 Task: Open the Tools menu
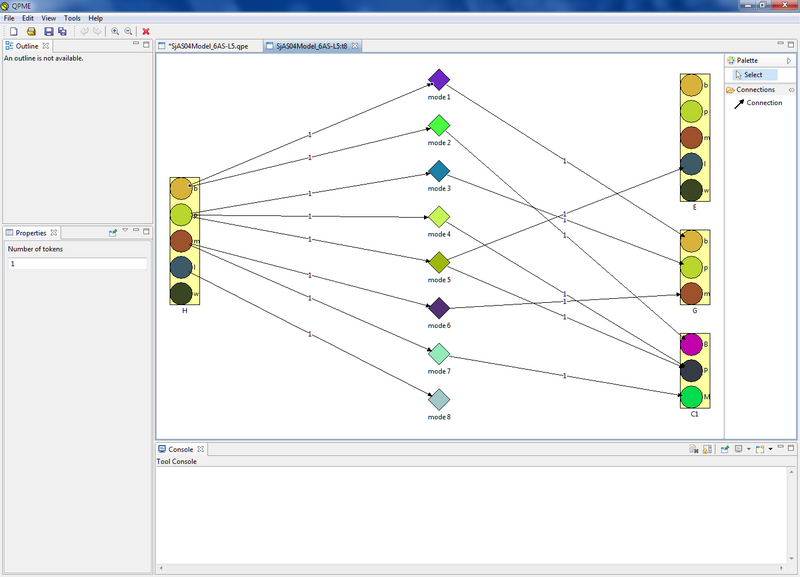[72, 18]
